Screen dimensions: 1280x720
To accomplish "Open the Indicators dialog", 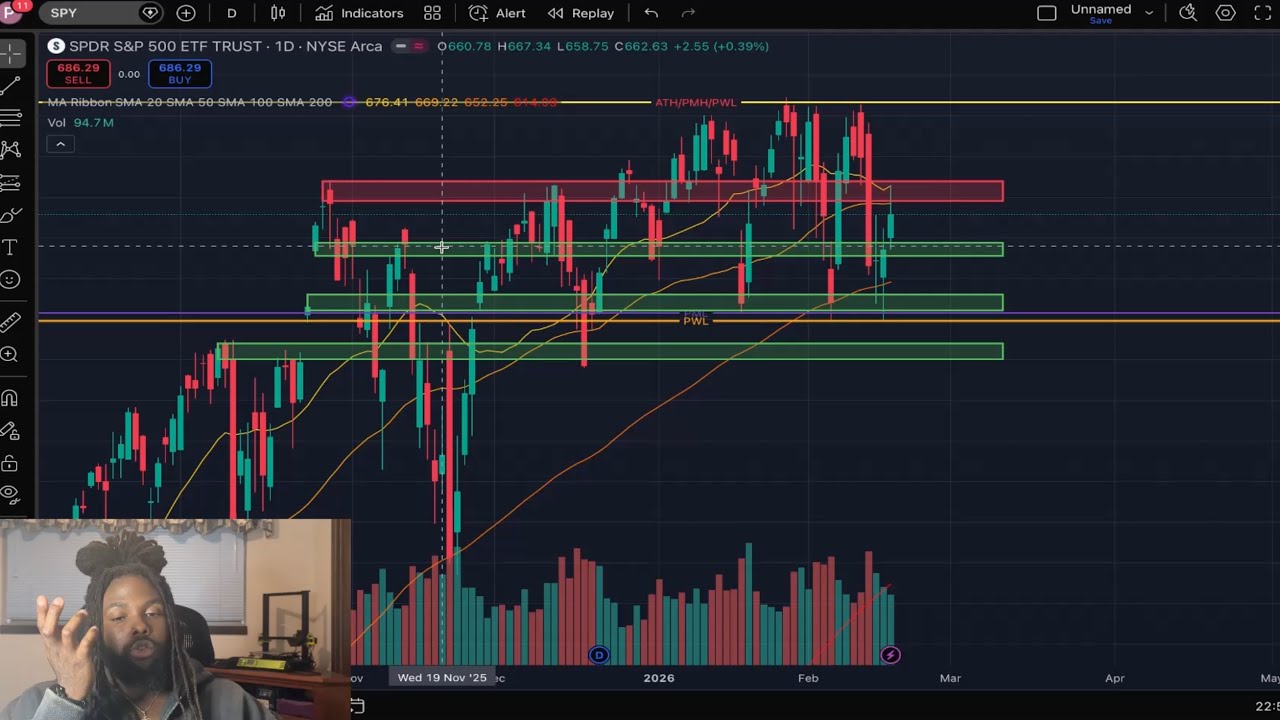I will 359,13.
